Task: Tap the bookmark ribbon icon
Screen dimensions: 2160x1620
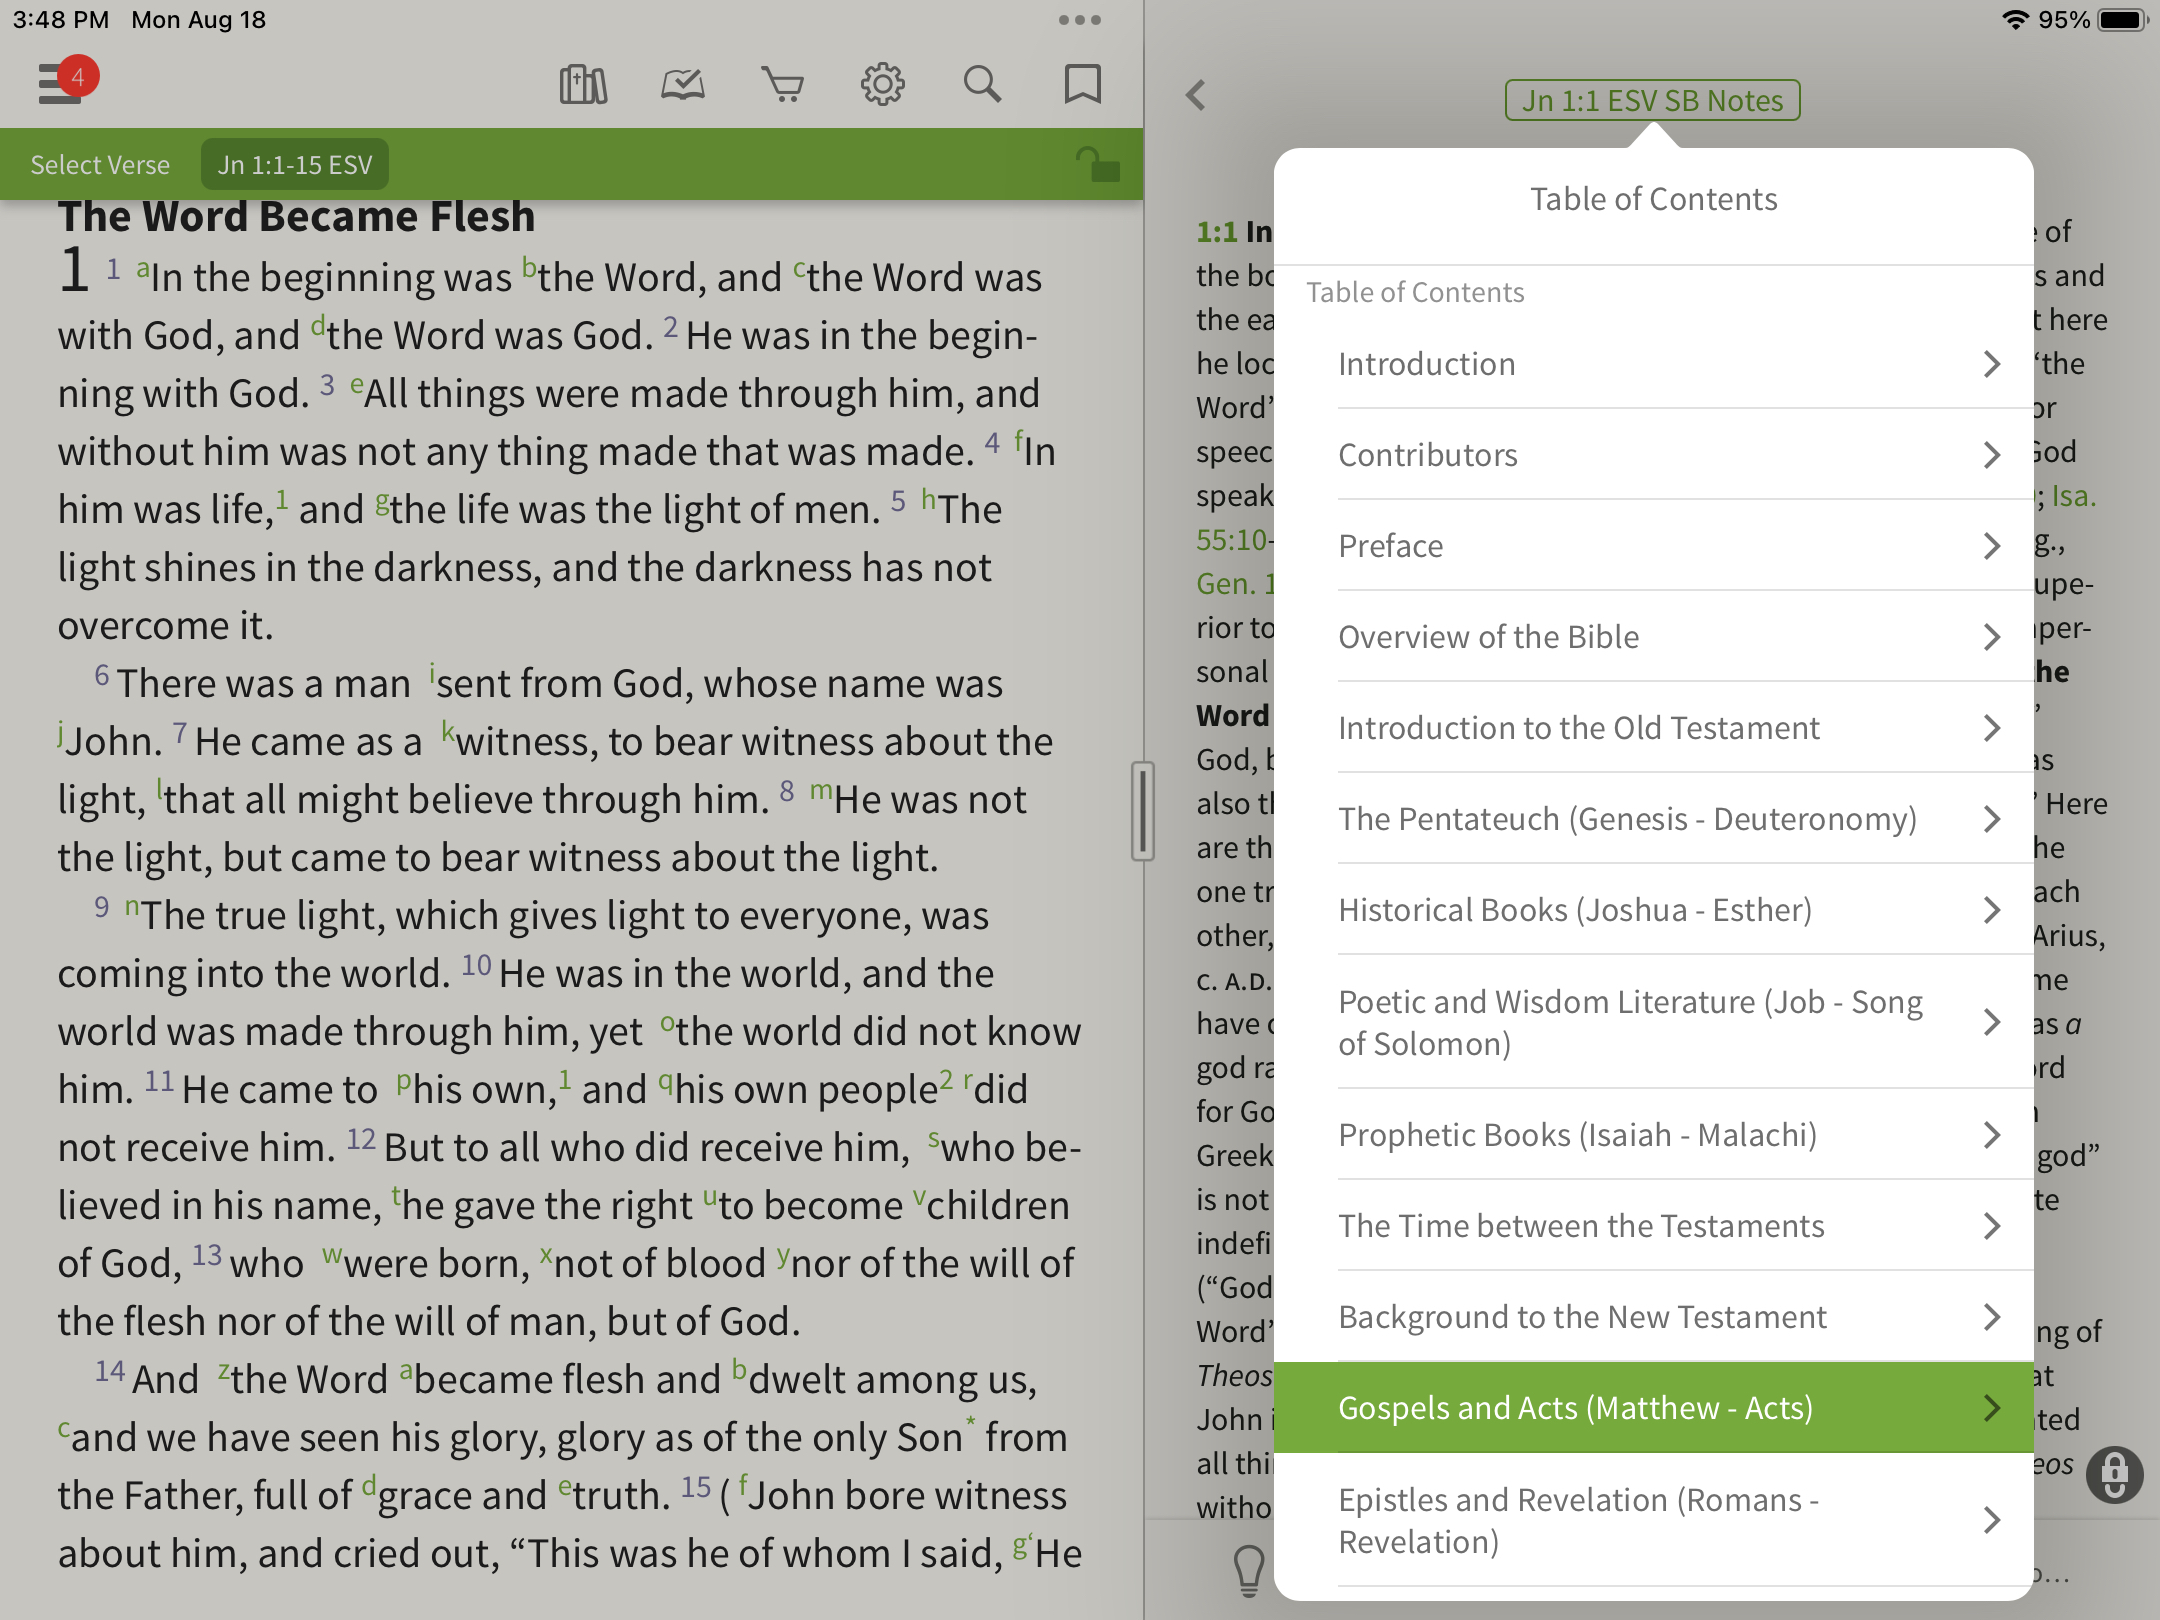Action: click(1082, 85)
